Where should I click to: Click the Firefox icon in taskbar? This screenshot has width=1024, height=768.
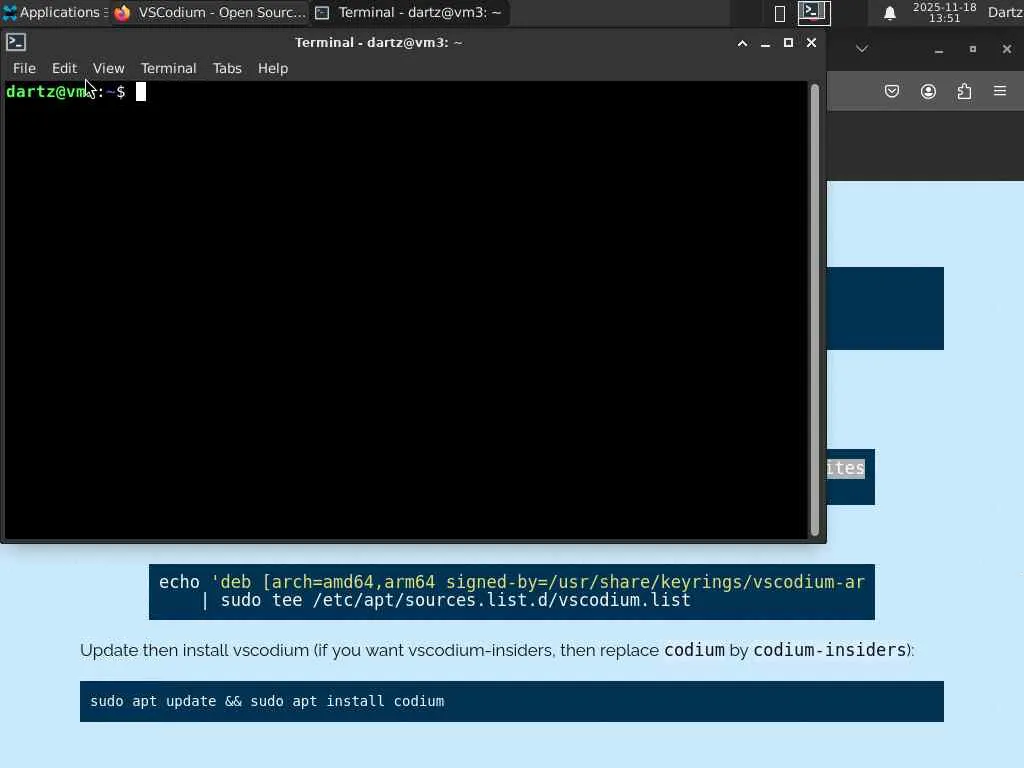(x=122, y=12)
